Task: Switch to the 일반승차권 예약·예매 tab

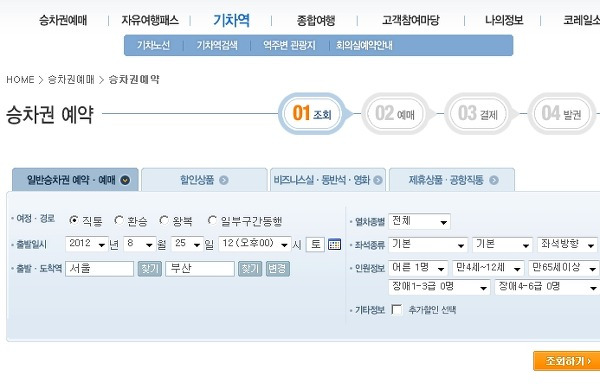Action: tap(75, 179)
